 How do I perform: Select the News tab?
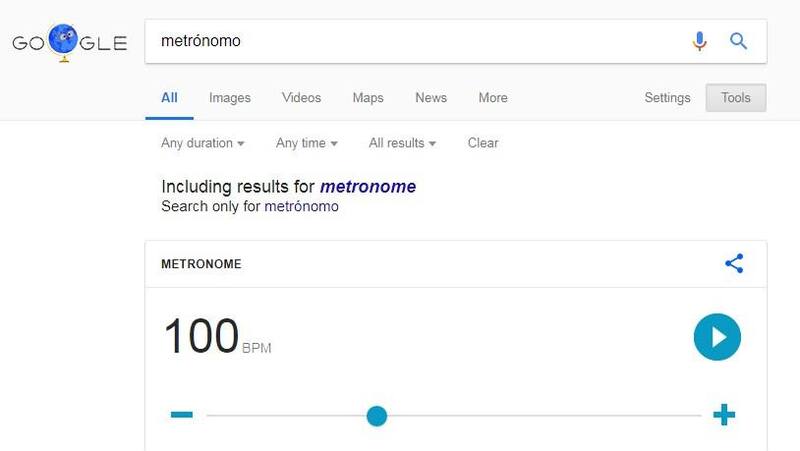click(x=431, y=98)
